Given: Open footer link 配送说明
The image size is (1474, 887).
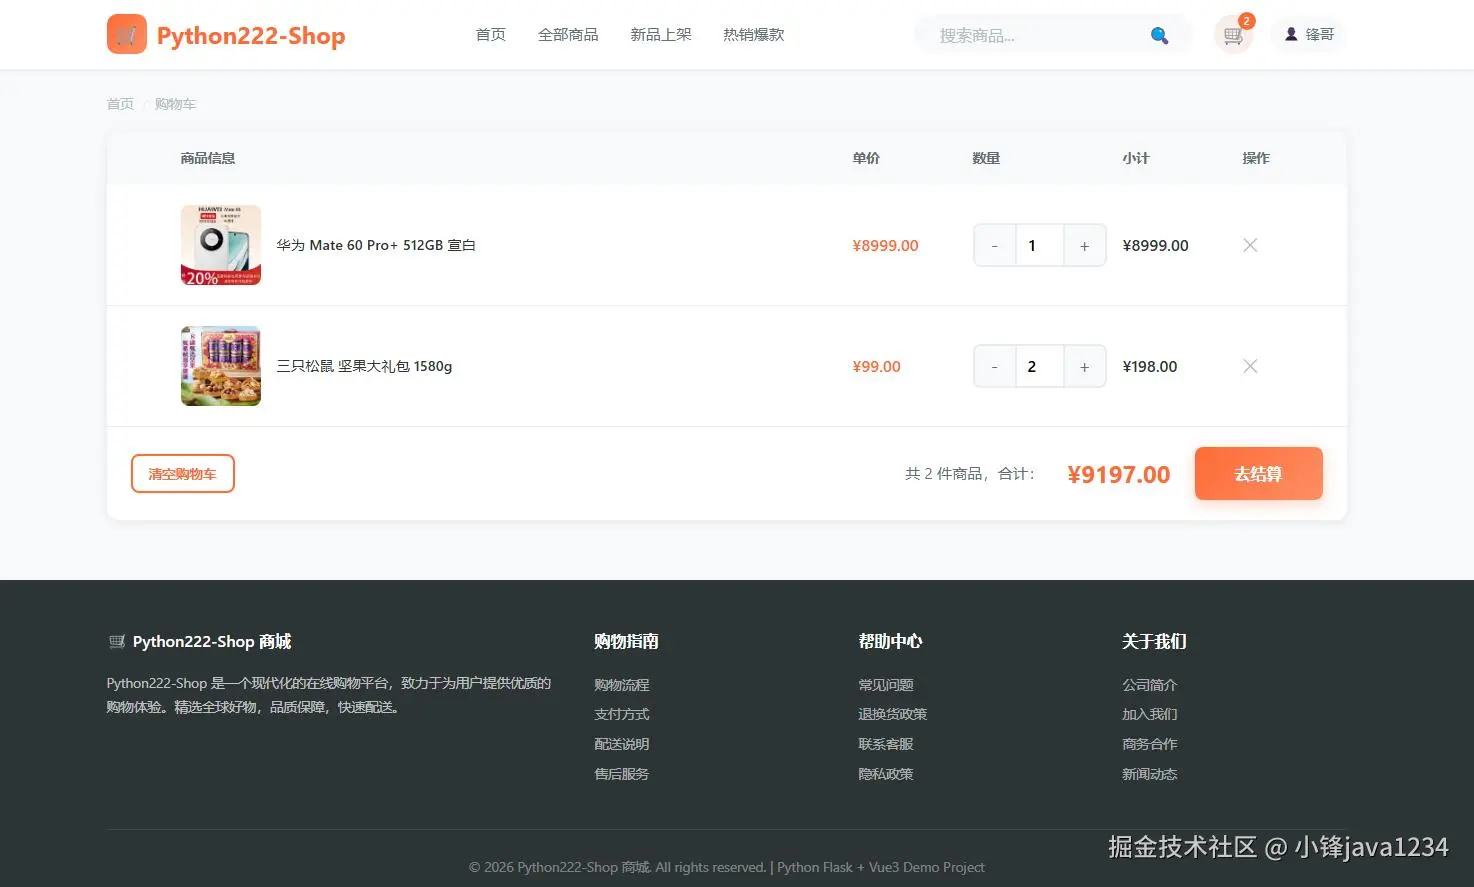Looking at the screenshot, I should [622, 744].
